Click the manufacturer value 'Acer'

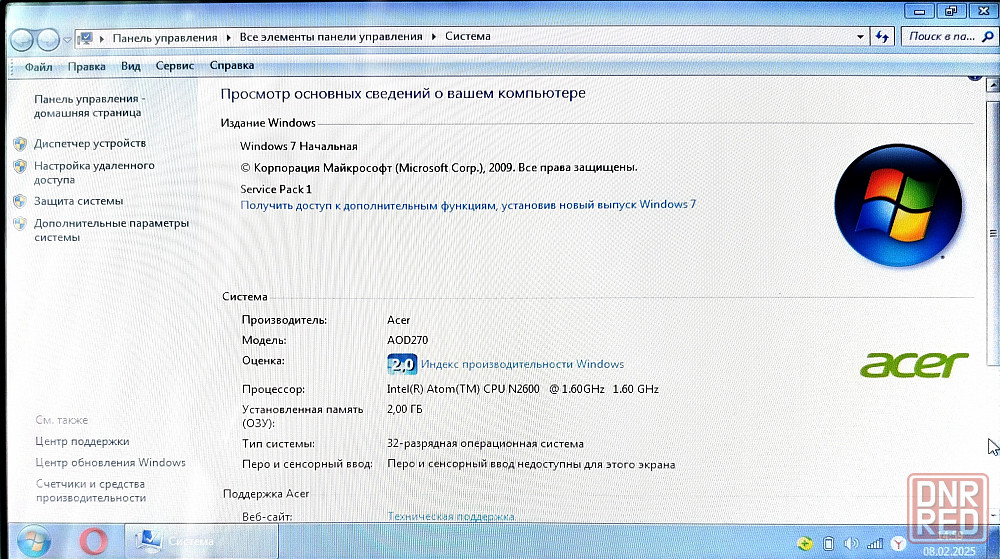pyautogui.click(x=399, y=320)
